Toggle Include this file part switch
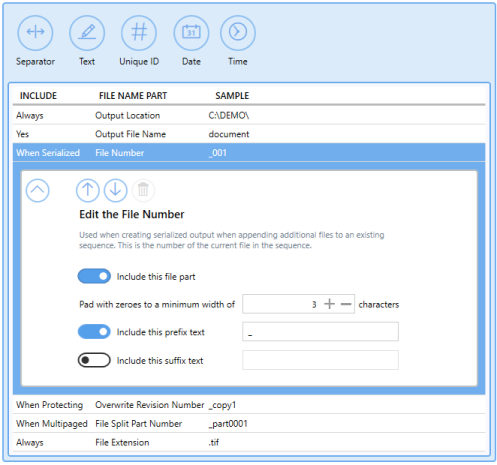Image resolution: width=497 pixels, height=465 pixels. [x=94, y=276]
